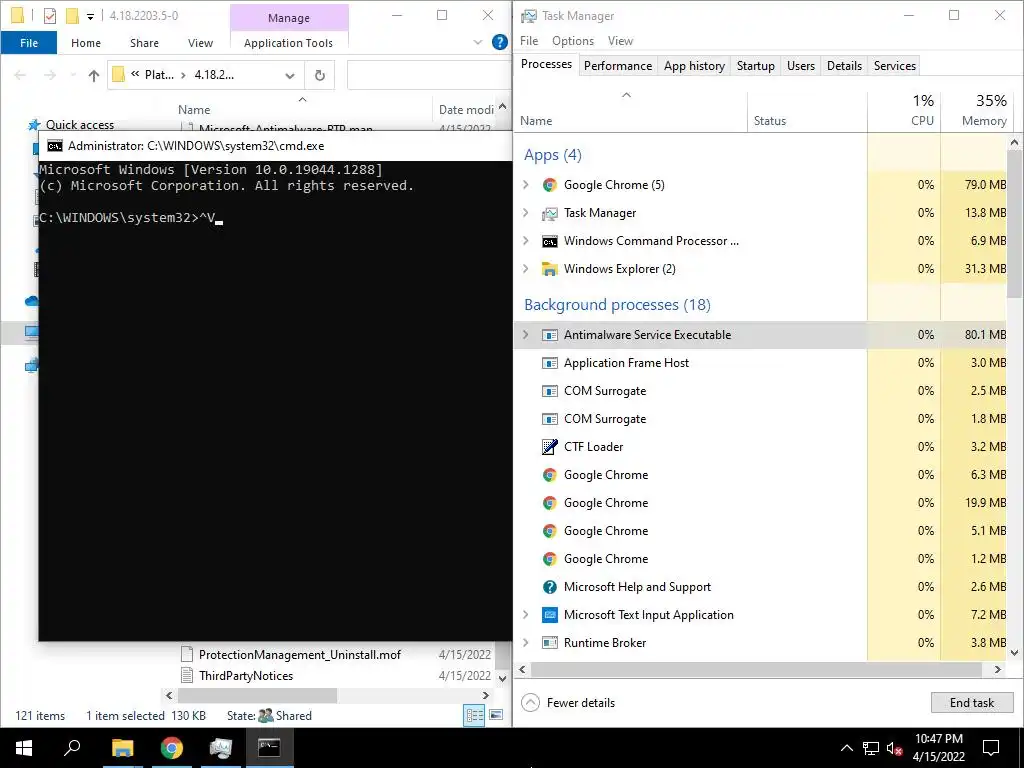
Task: Open the Explorer Home ribbon tab
Action: click(x=86, y=43)
